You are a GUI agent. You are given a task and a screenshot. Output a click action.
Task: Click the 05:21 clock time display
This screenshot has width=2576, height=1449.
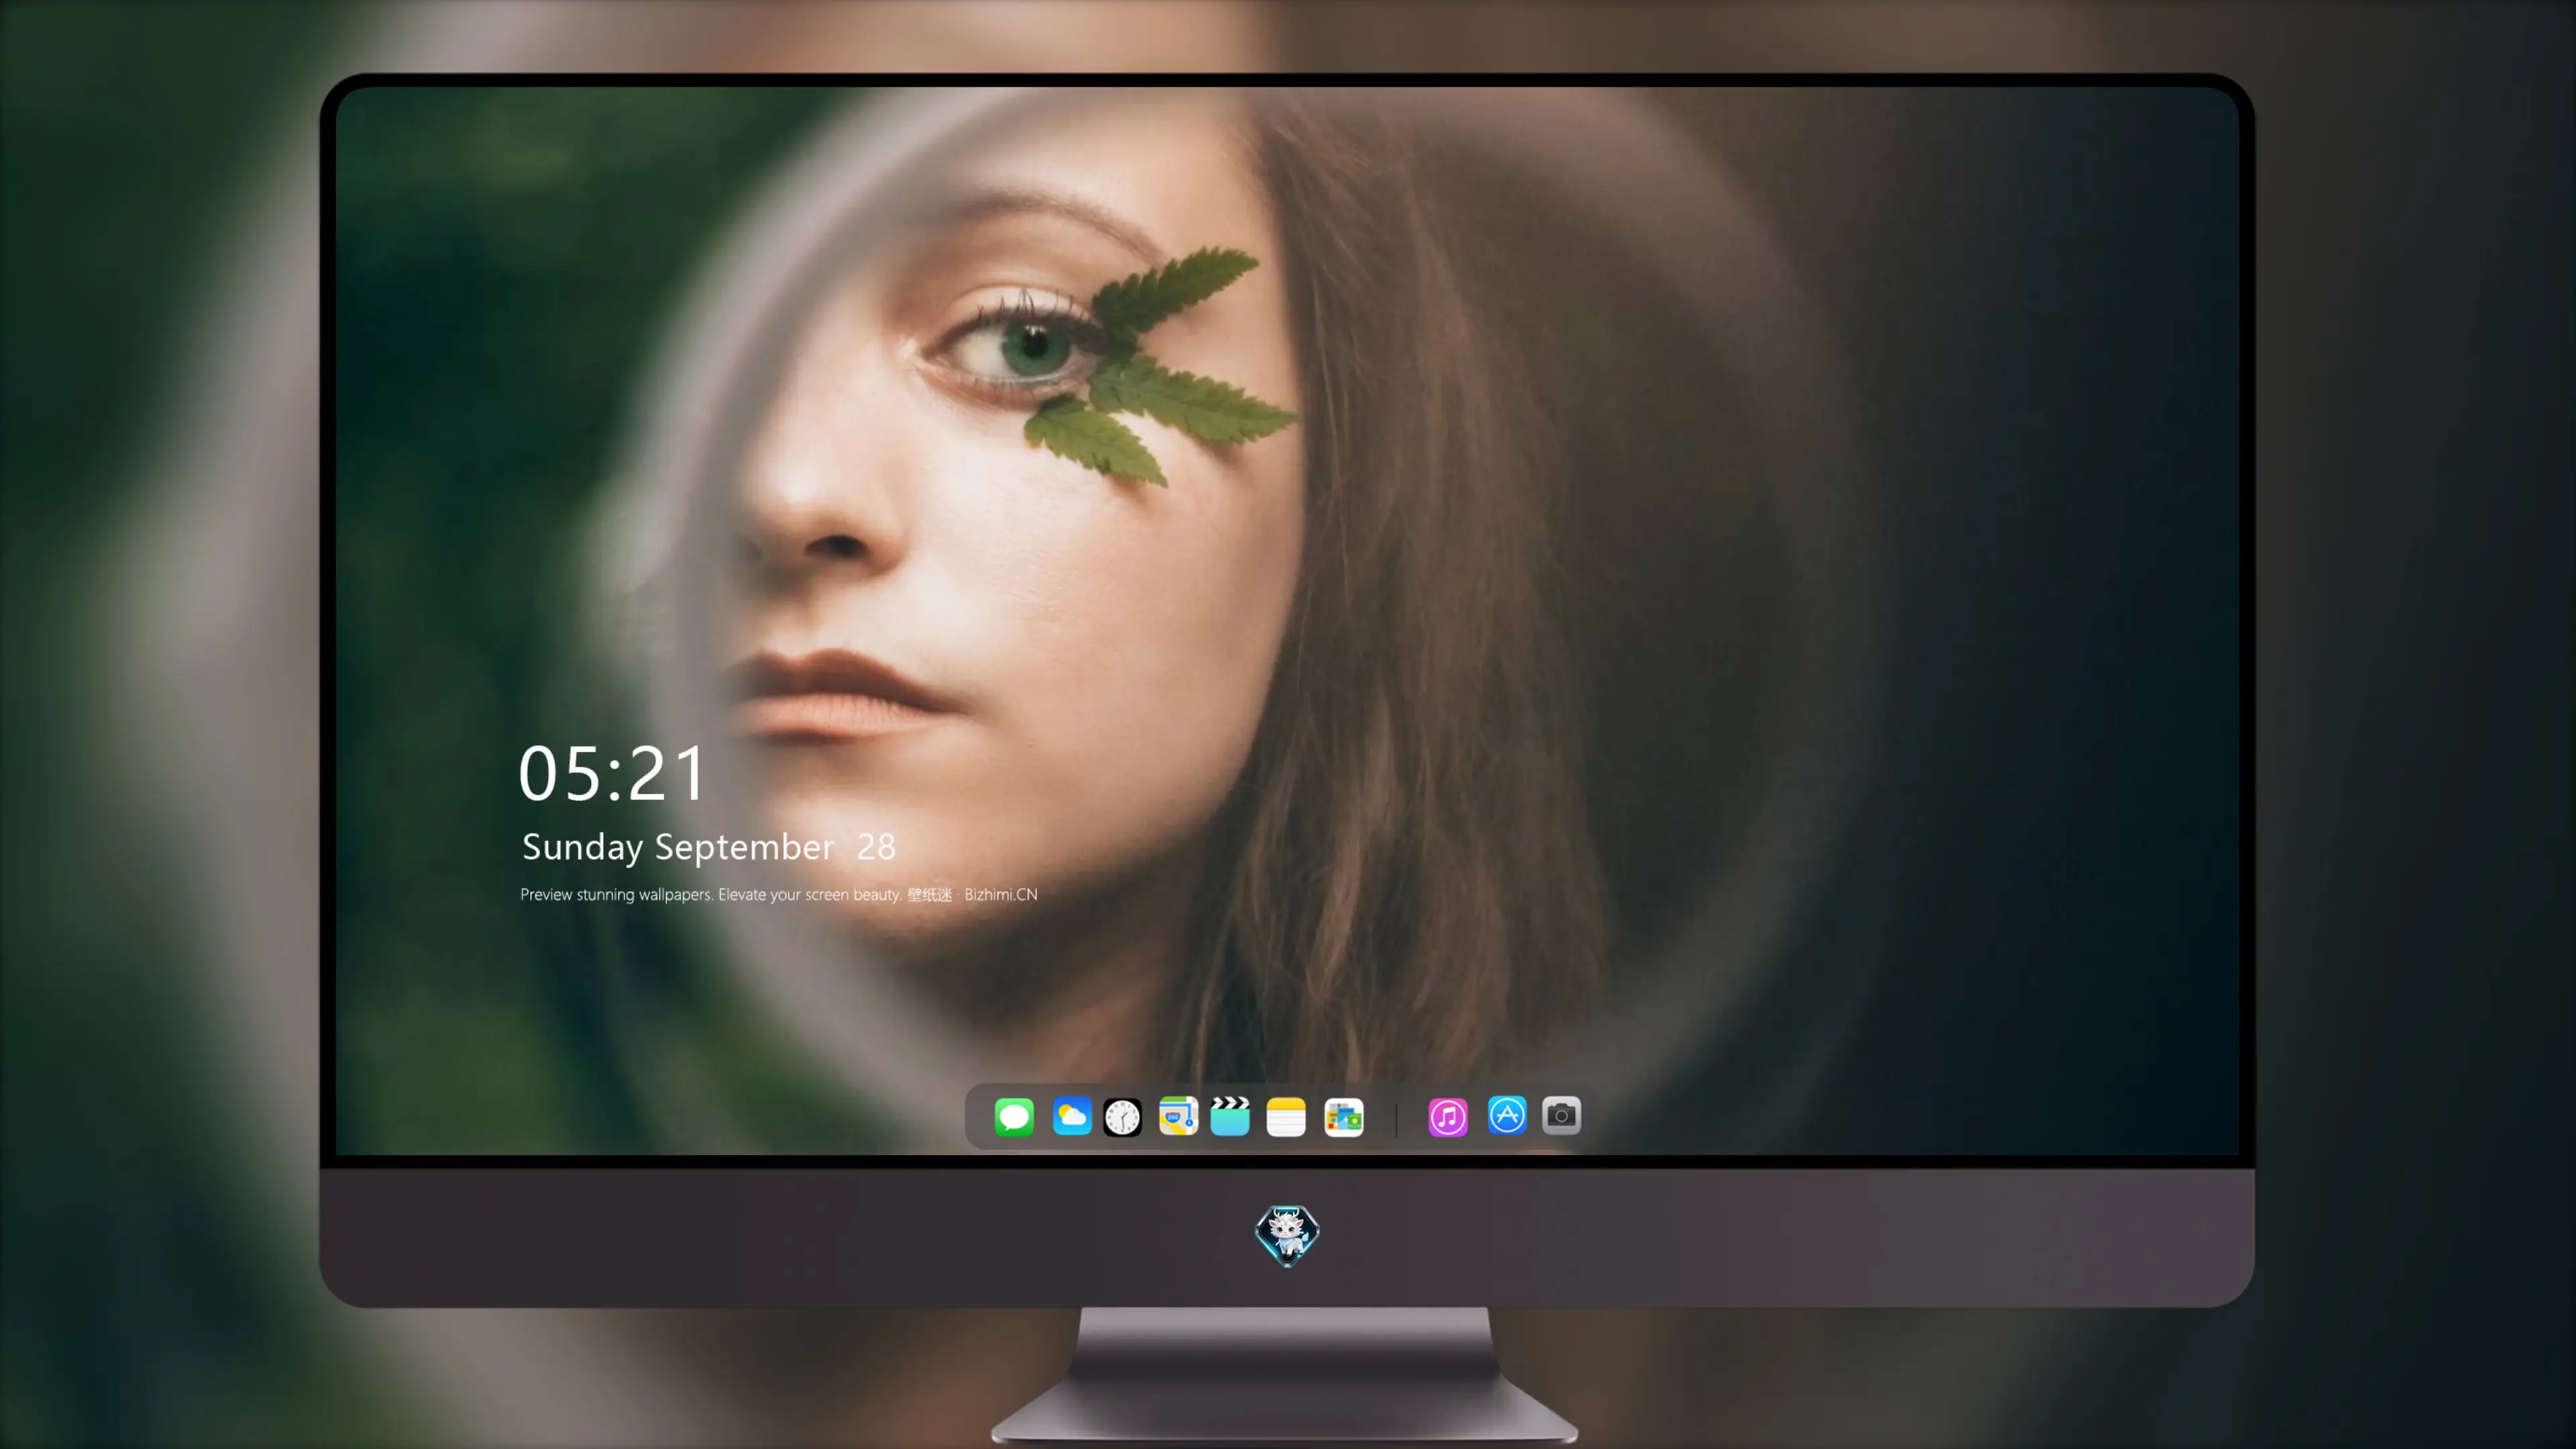coord(612,774)
